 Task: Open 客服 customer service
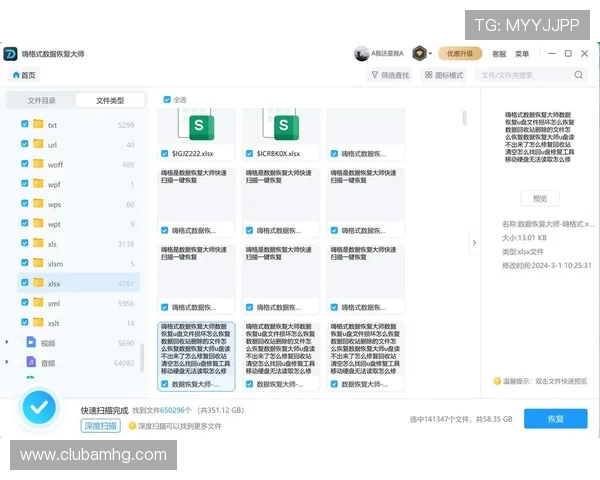click(x=499, y=54)
